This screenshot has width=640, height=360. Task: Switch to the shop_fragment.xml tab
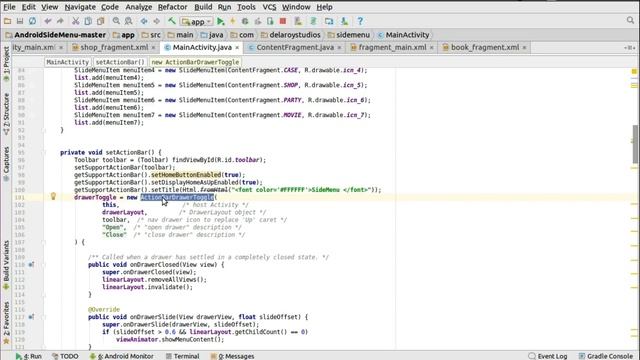click(x=114, y=47)
